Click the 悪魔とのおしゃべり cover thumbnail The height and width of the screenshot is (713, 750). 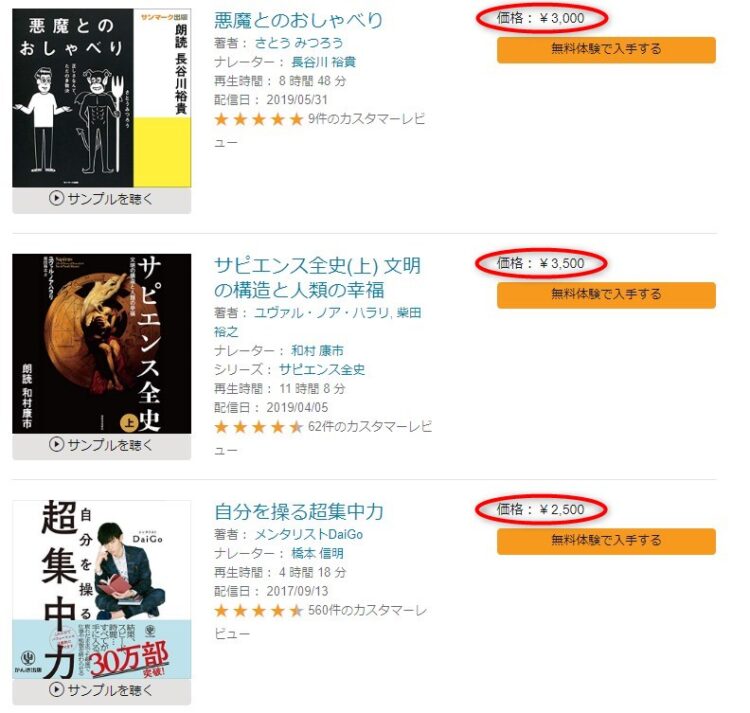[x=101, y=98]
